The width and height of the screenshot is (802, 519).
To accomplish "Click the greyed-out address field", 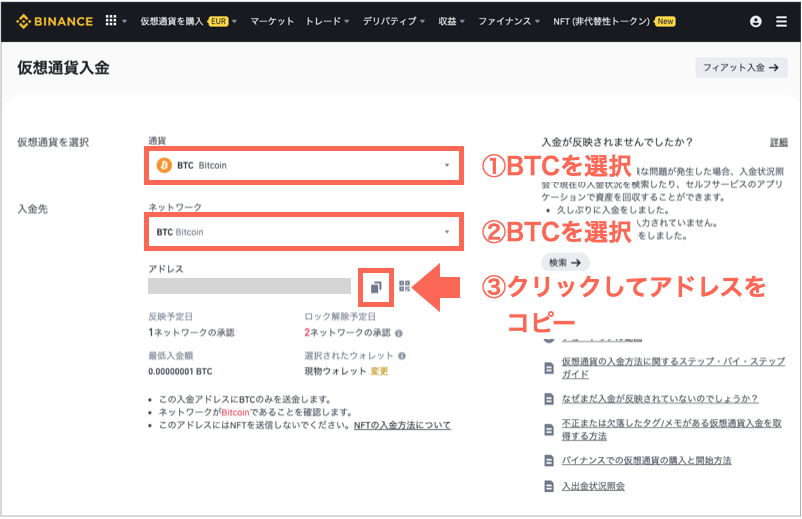I will click(249, 286).
